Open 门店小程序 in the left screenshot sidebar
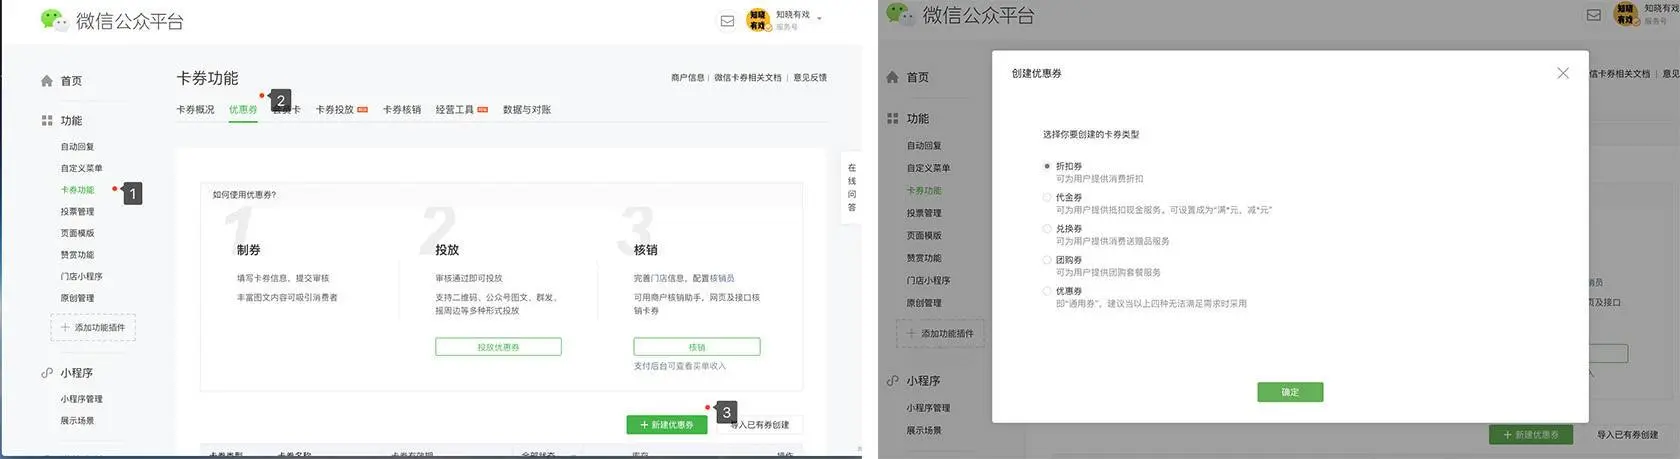Screen dimensions: 1680x459 point(81,277)
